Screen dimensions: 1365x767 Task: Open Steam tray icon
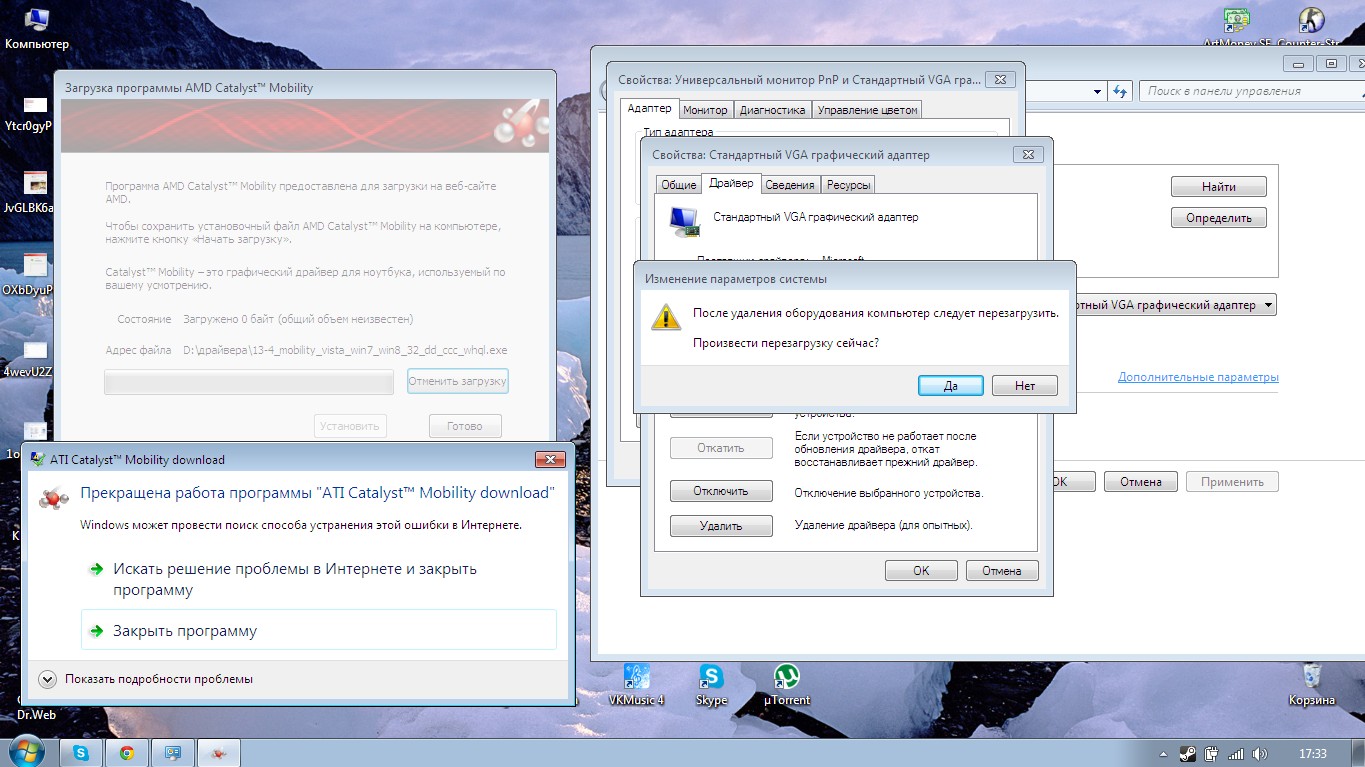coord(1187,753)
